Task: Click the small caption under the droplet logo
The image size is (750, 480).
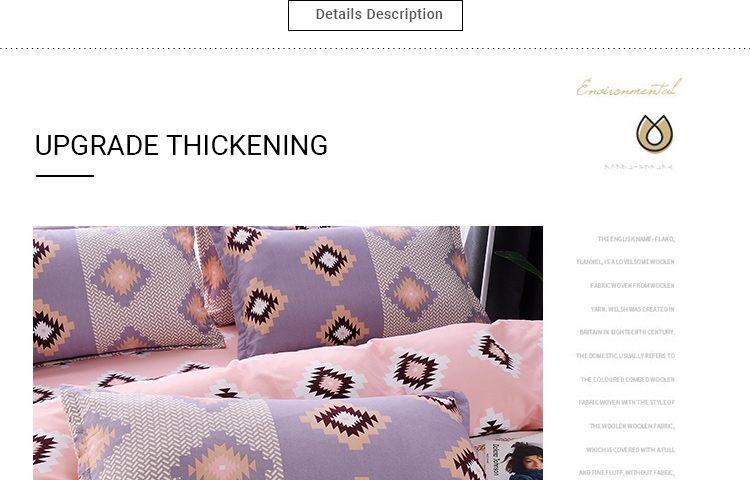Action: 639,167
